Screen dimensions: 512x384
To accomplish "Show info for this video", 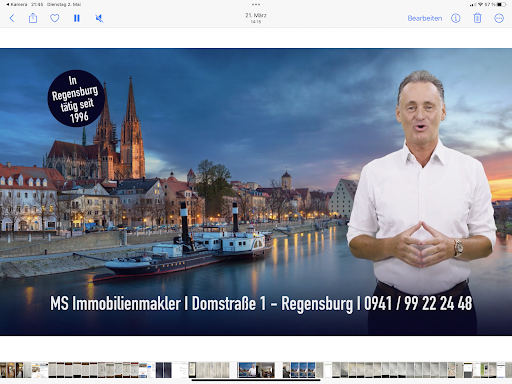I will pos(456,18).
